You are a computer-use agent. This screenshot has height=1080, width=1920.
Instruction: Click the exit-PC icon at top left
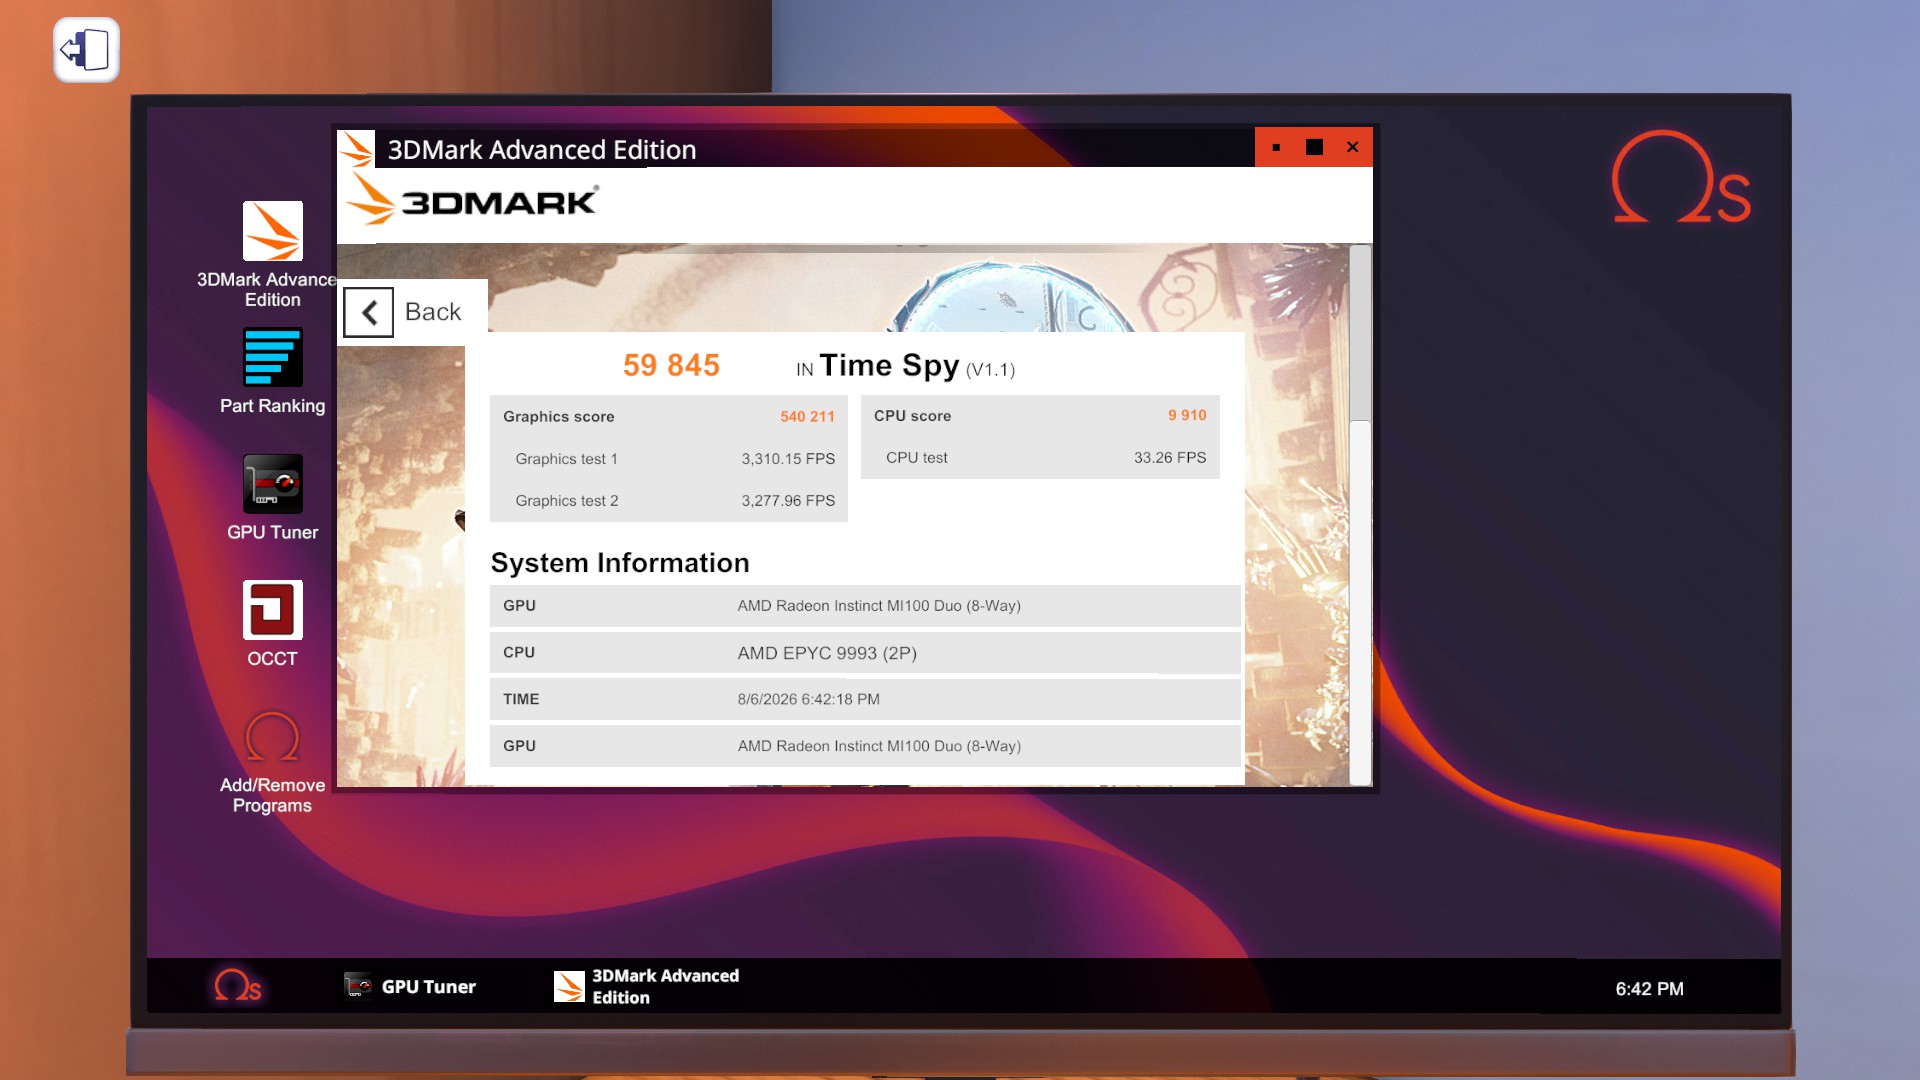click(86, 50)
